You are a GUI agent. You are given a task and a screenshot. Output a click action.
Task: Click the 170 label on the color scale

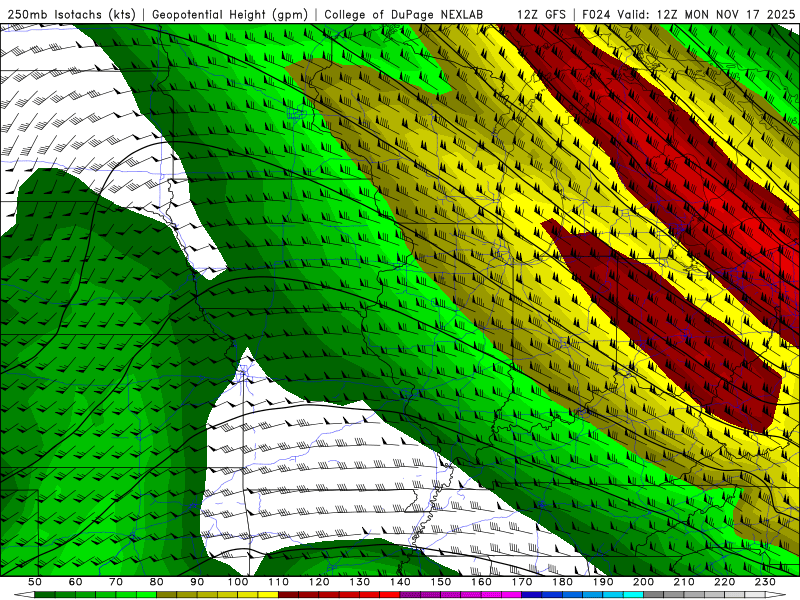pyautogui.click(x=522, y=582)
